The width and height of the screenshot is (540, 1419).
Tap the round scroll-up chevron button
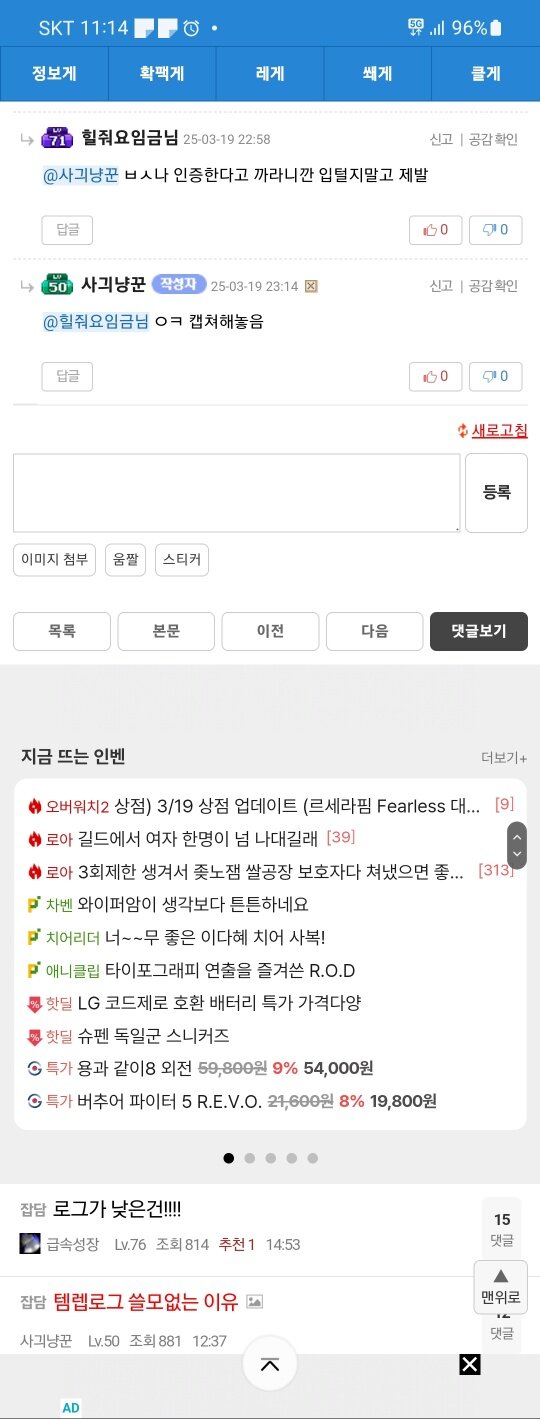270,1364
